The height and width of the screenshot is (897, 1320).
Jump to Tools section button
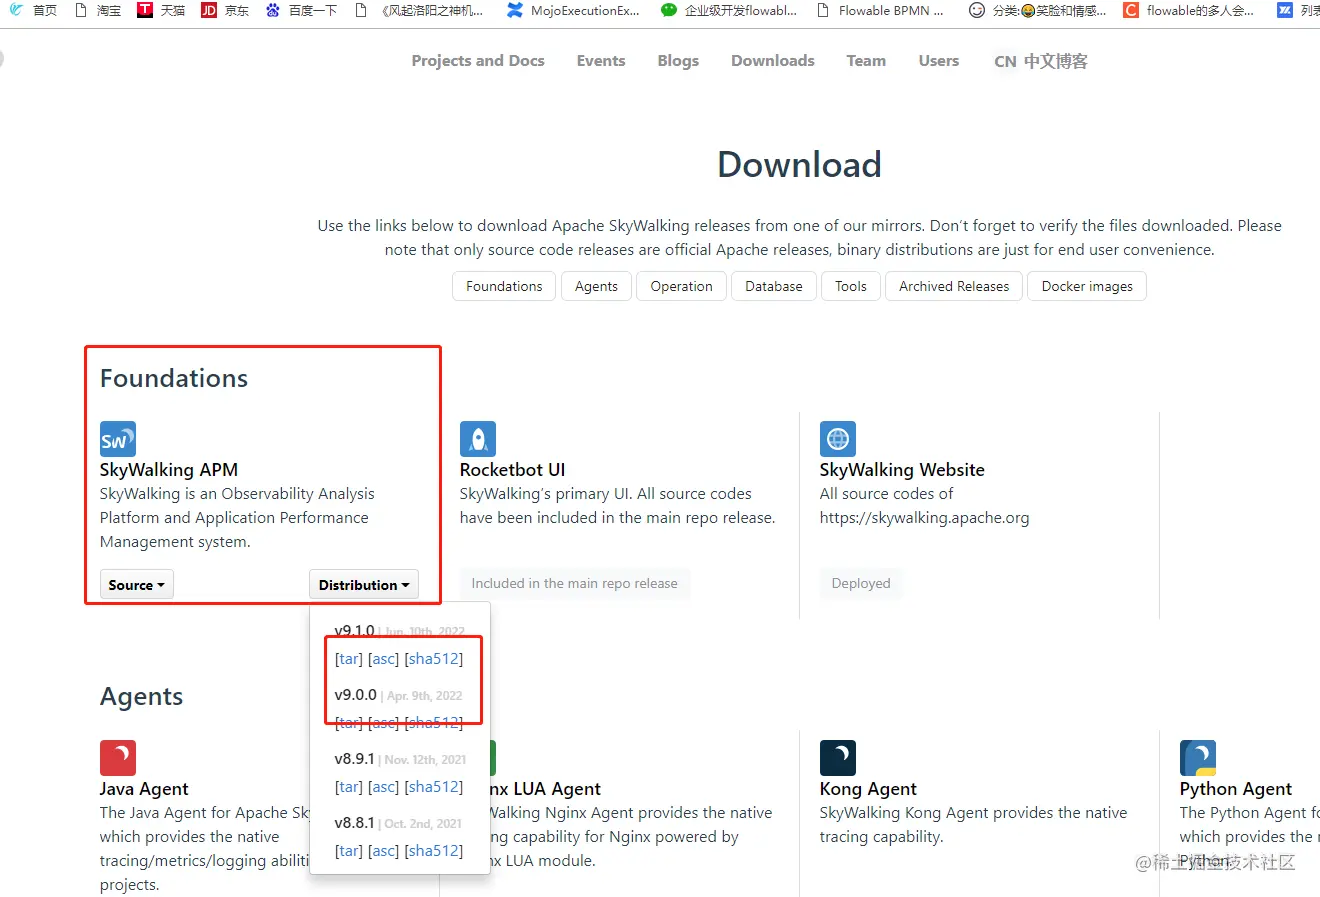pyautogui.click(x=851, y=286)
